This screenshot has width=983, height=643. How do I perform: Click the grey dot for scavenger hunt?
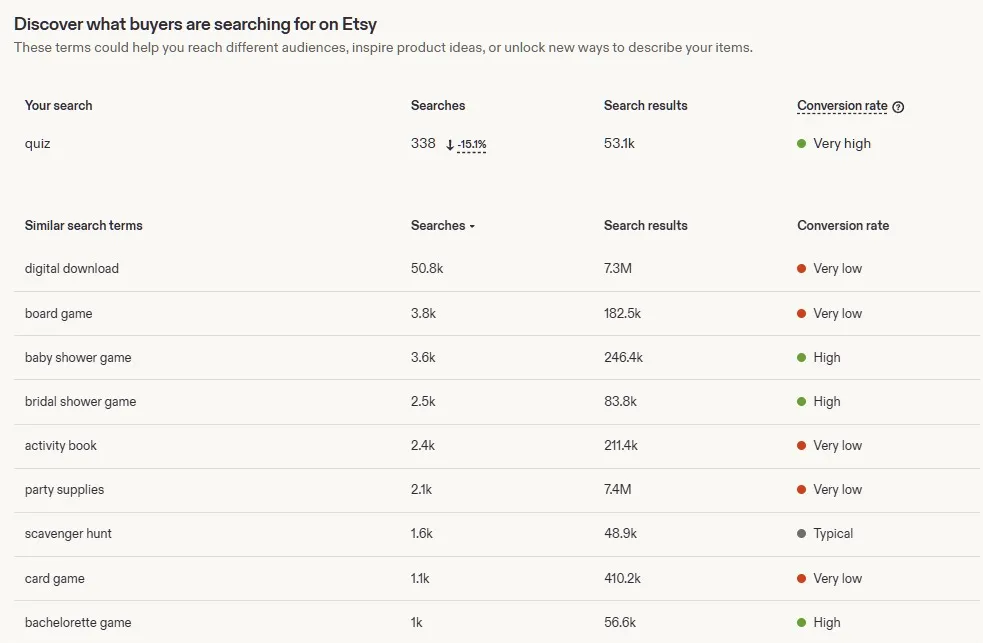(801, 533)
